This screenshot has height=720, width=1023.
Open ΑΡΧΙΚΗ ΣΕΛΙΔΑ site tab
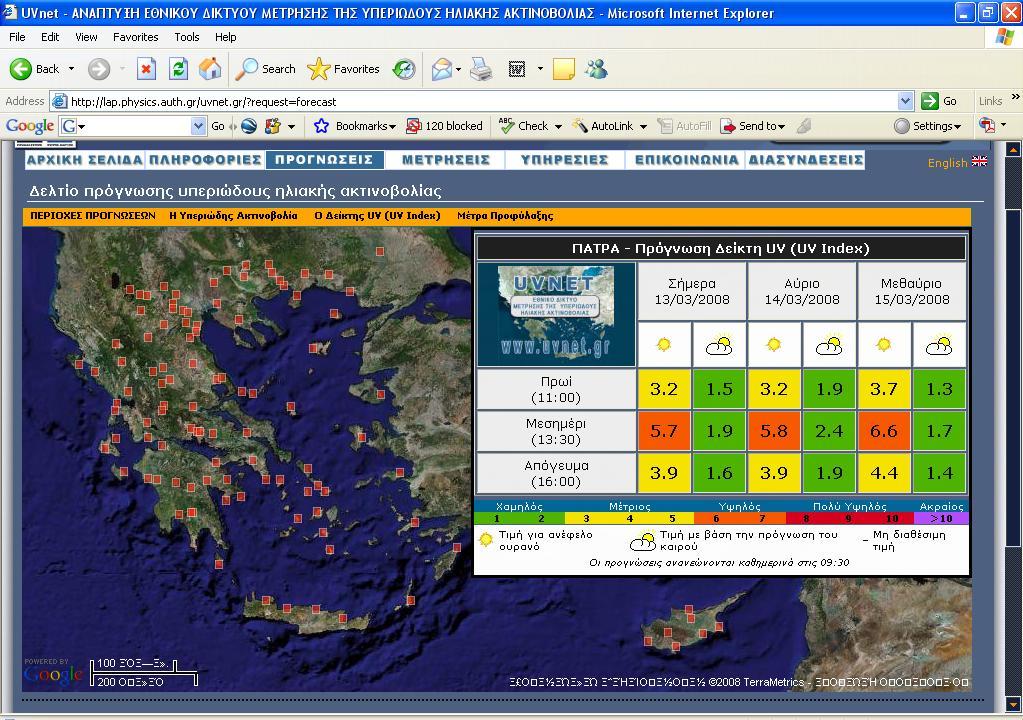[85, 160]
